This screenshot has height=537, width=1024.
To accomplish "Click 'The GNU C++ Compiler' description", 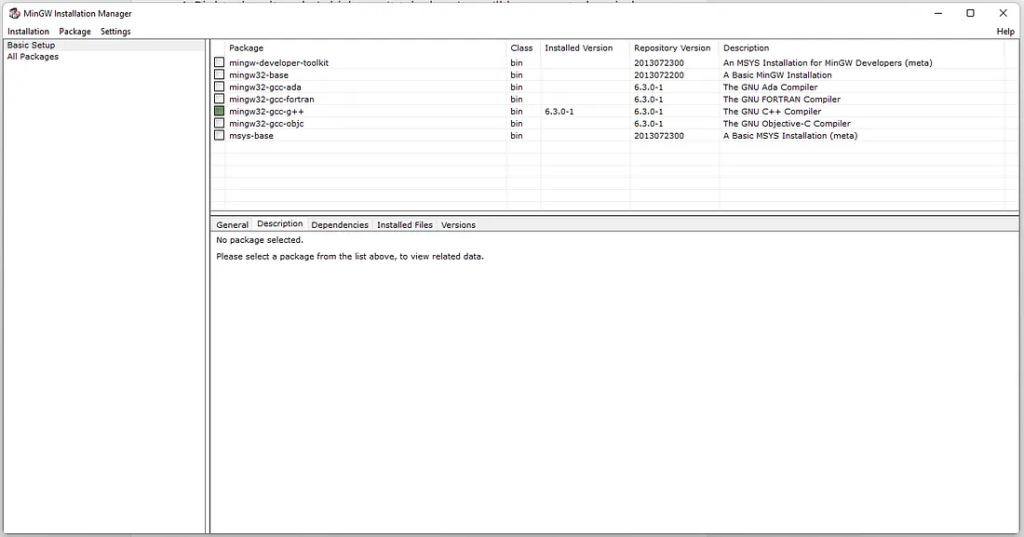I will (772, 112).
